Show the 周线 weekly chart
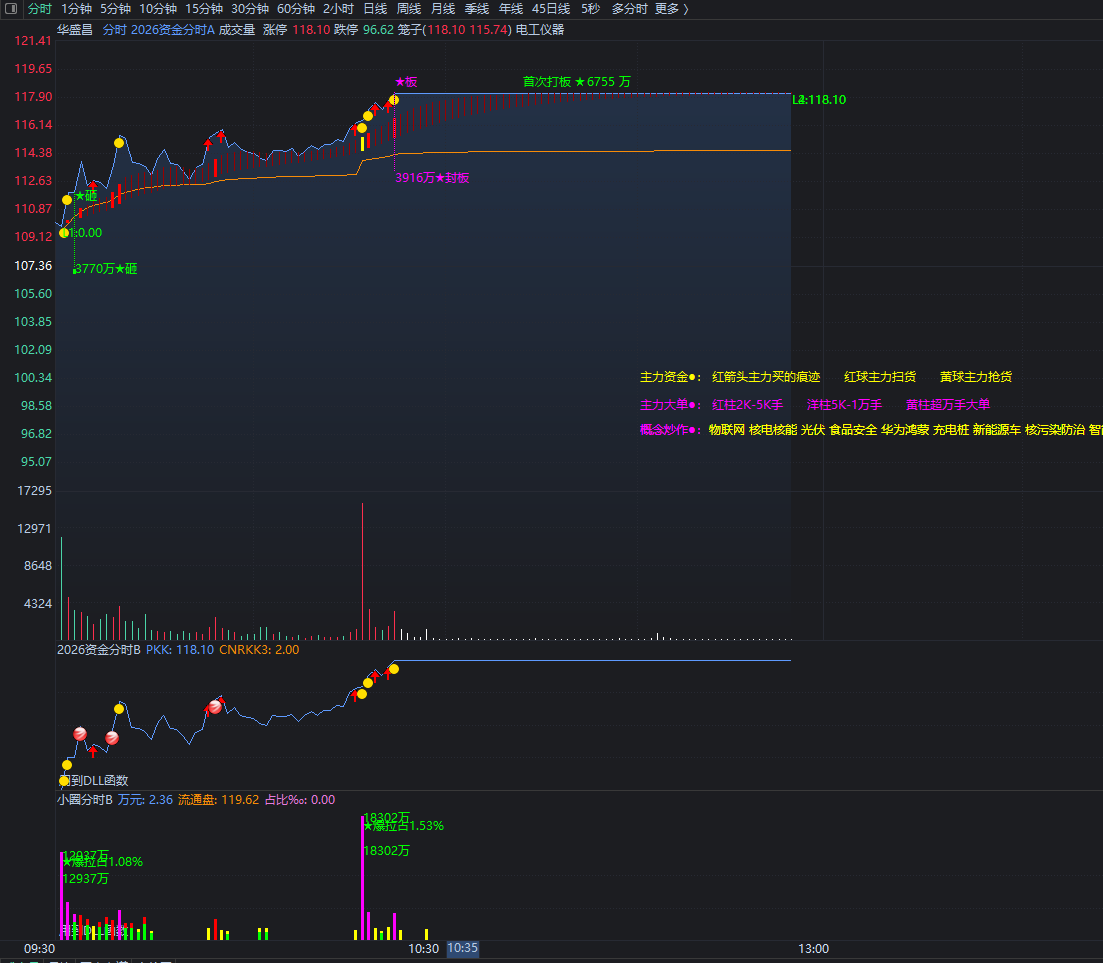The width and height of the screenshot is (1103, 963). [409, 9]
